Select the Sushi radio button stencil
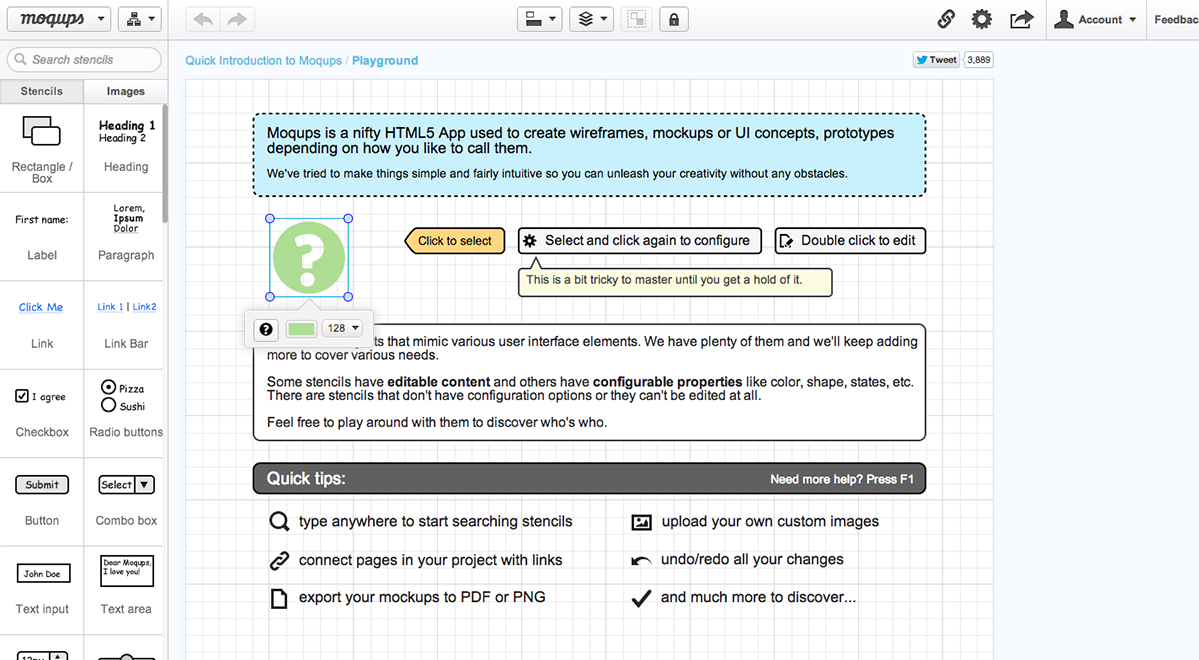This screenshot has width=1199, height=660. coord(109,405)
